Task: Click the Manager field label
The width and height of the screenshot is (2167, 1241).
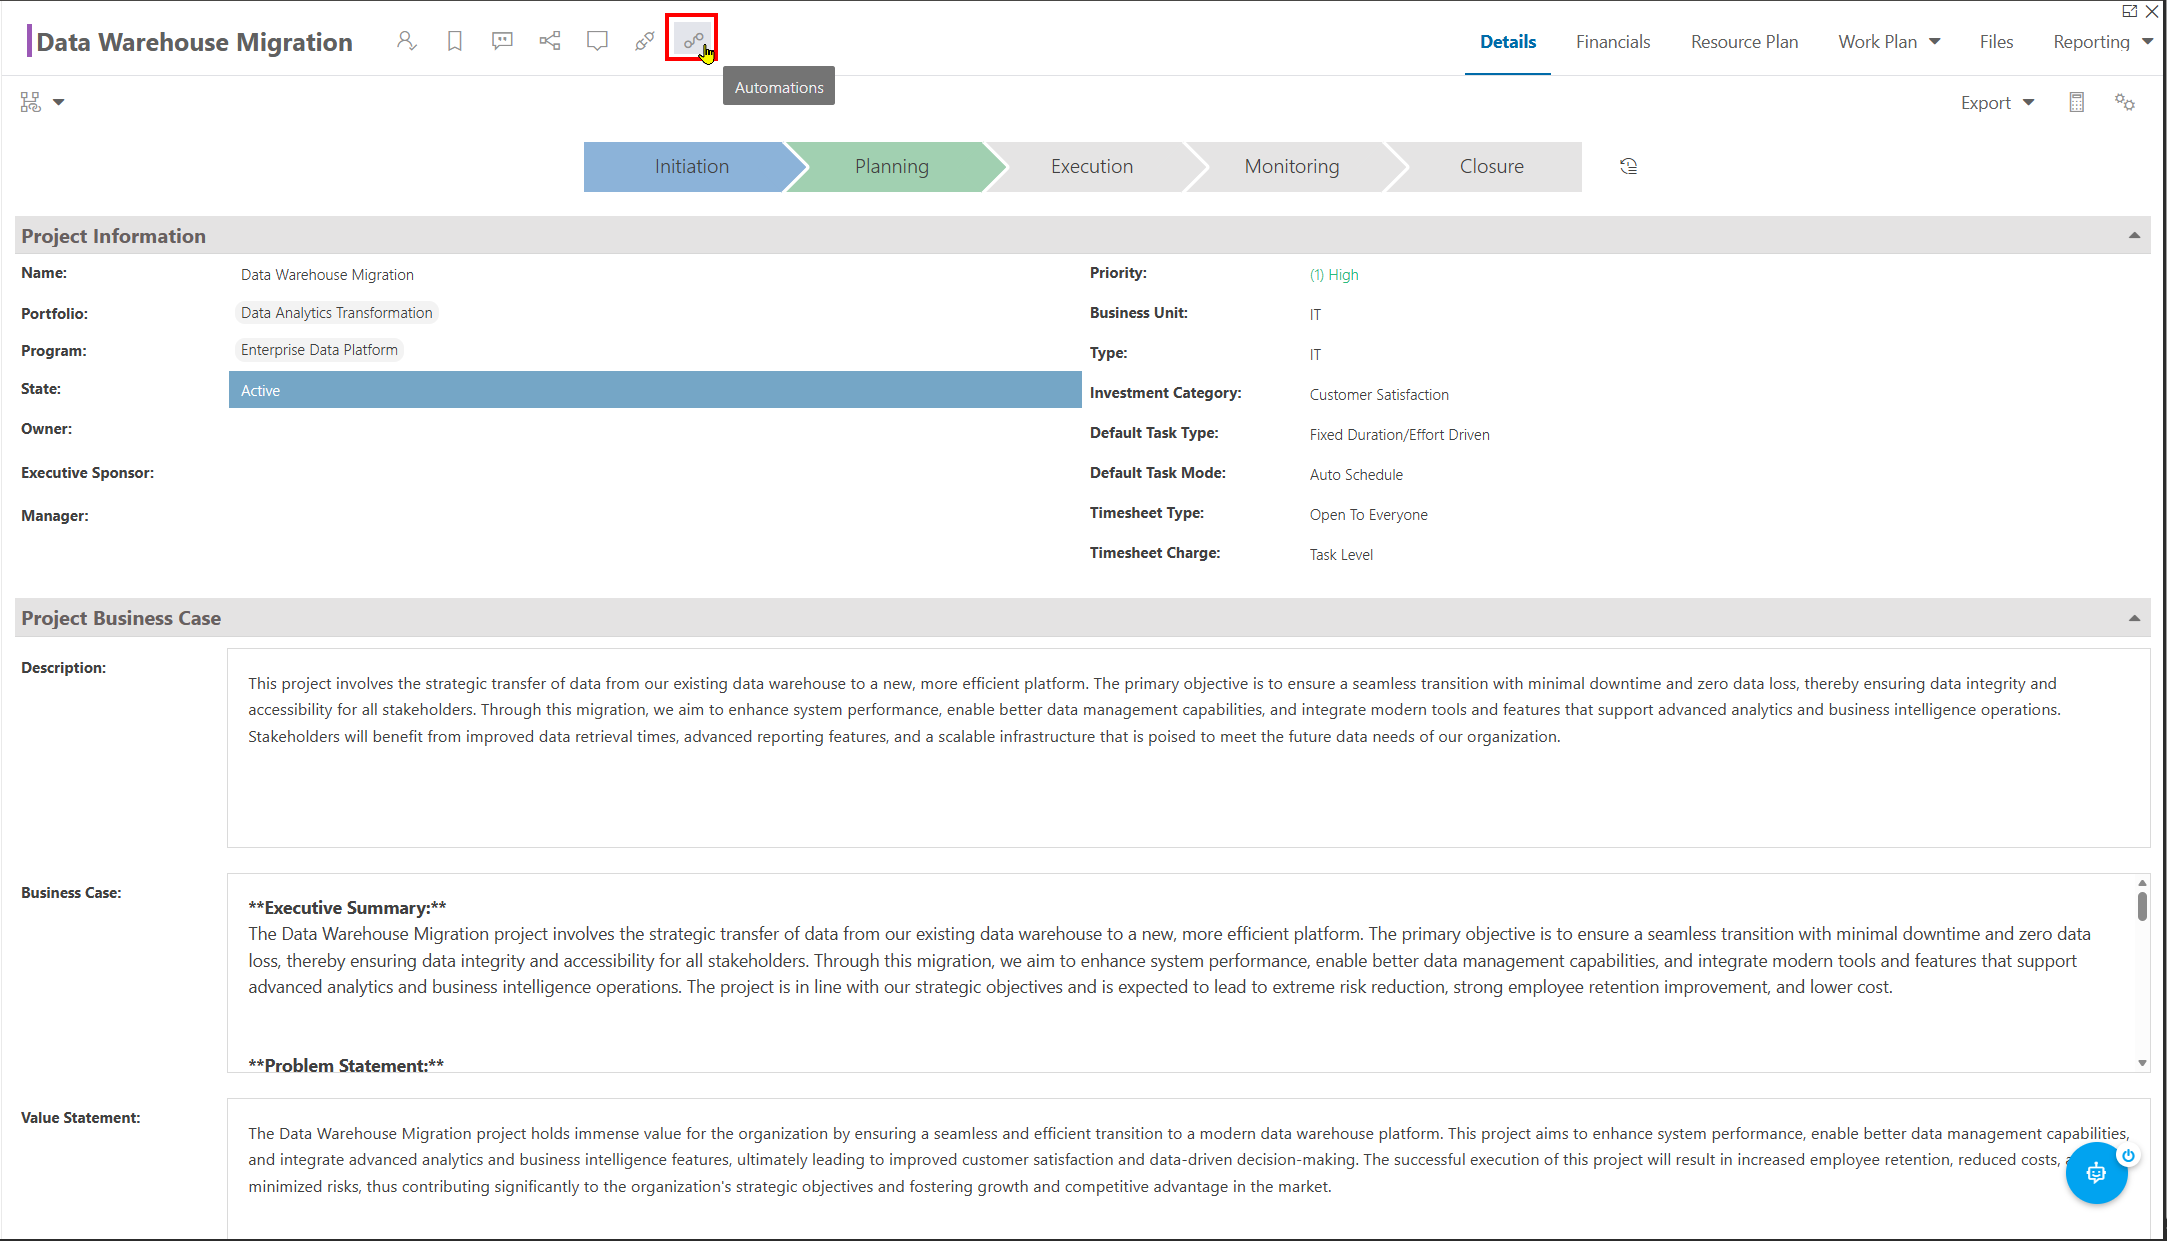Action: 54,516
